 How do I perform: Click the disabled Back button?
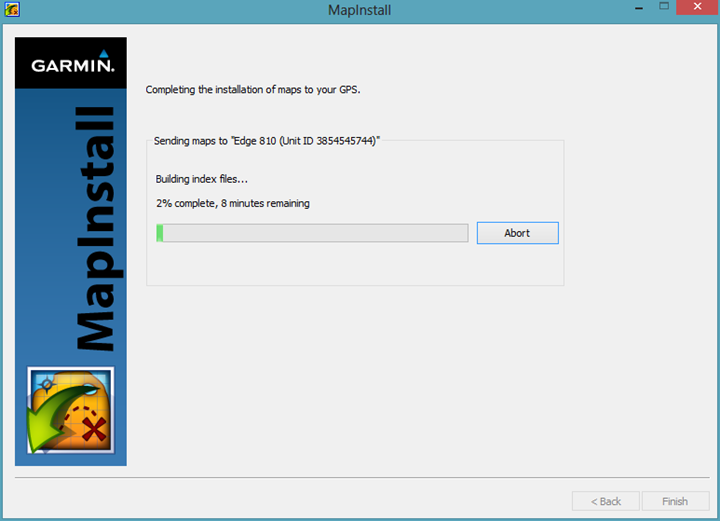click(605, 501)
